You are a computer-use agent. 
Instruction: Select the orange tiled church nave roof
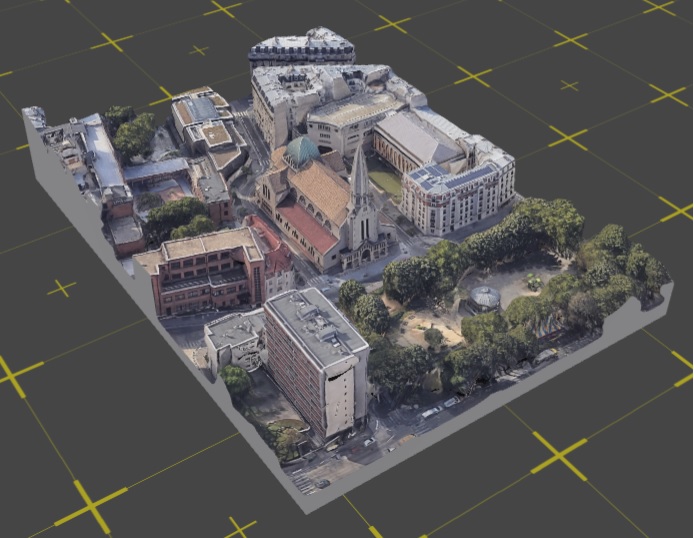(322, 190)
